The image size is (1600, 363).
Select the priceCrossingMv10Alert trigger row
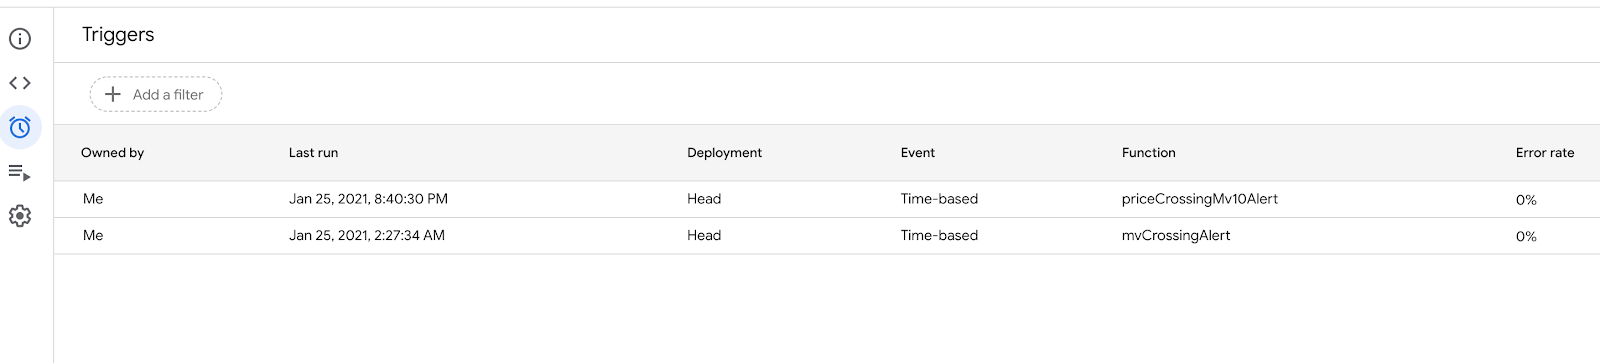tap(827, 199)
